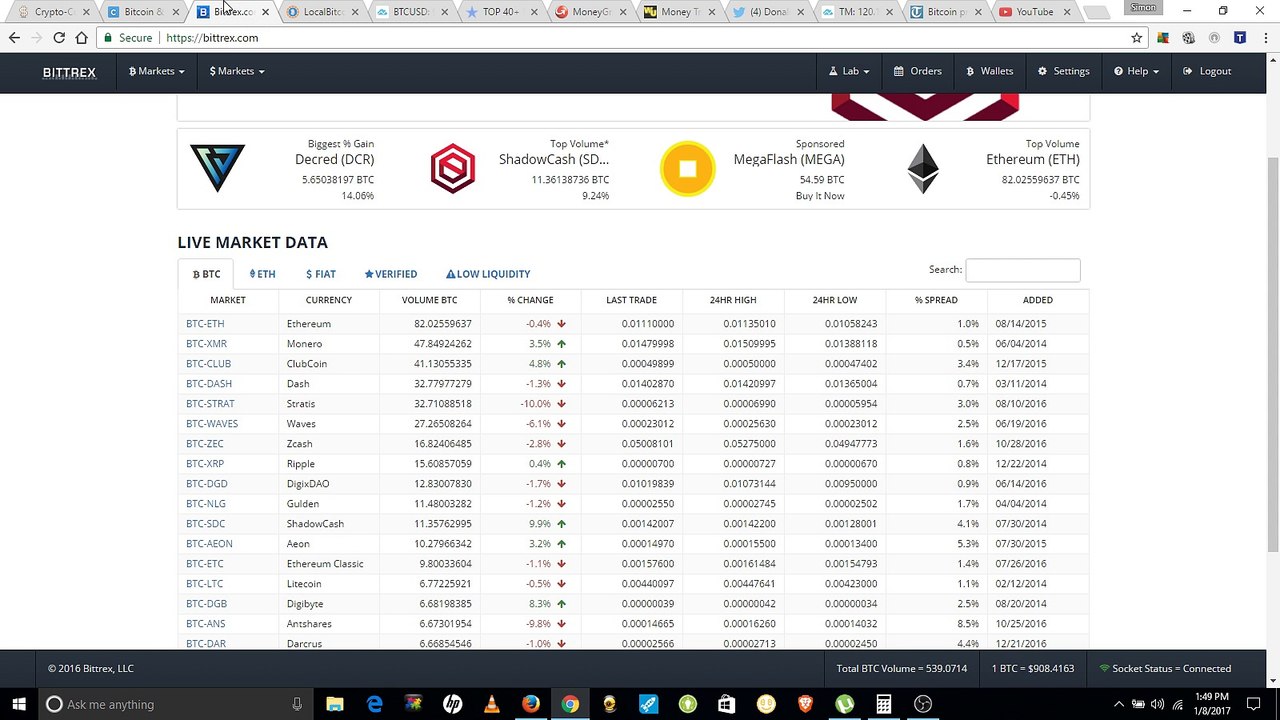Screen dimensions: 1280x720
Task: Open the Bitcoin Markets dropdown
Action: click(x=156, y=71)
